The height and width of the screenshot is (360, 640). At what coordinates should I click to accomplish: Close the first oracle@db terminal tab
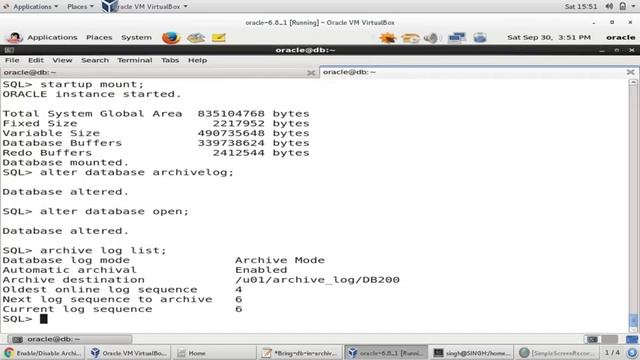(311, 73)
